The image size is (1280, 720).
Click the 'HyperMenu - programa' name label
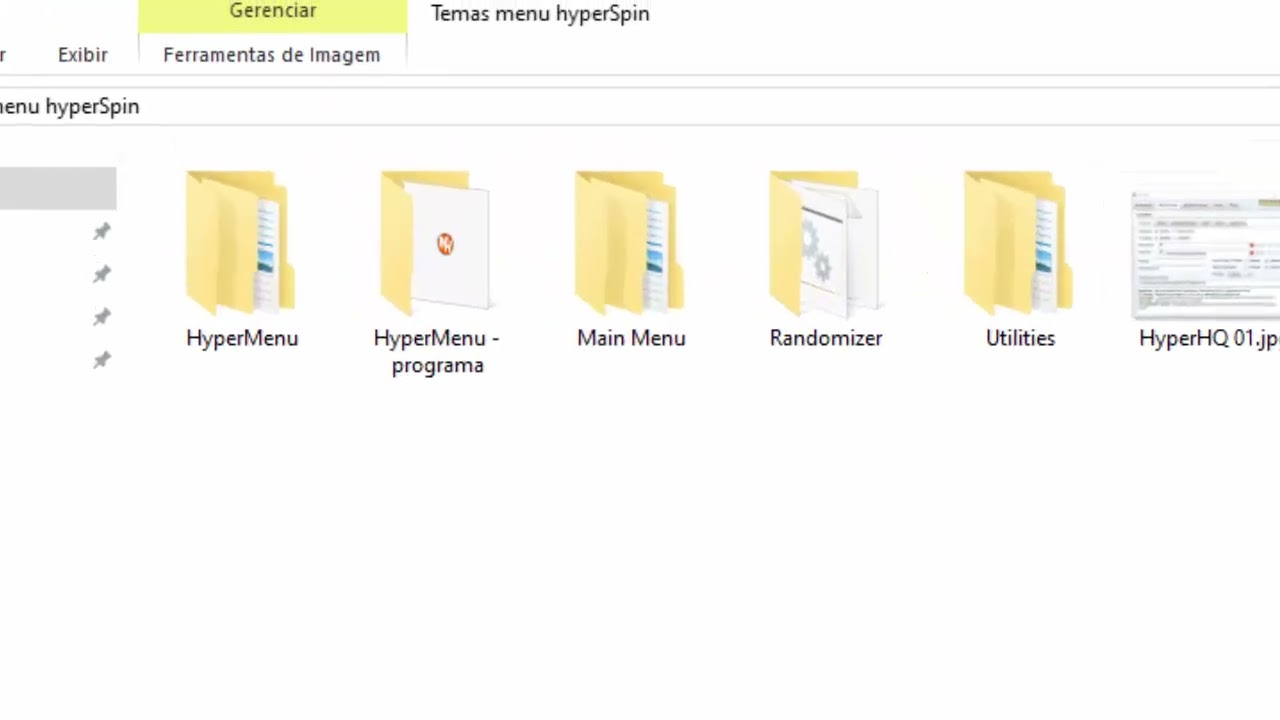click(x=436, y=351)
